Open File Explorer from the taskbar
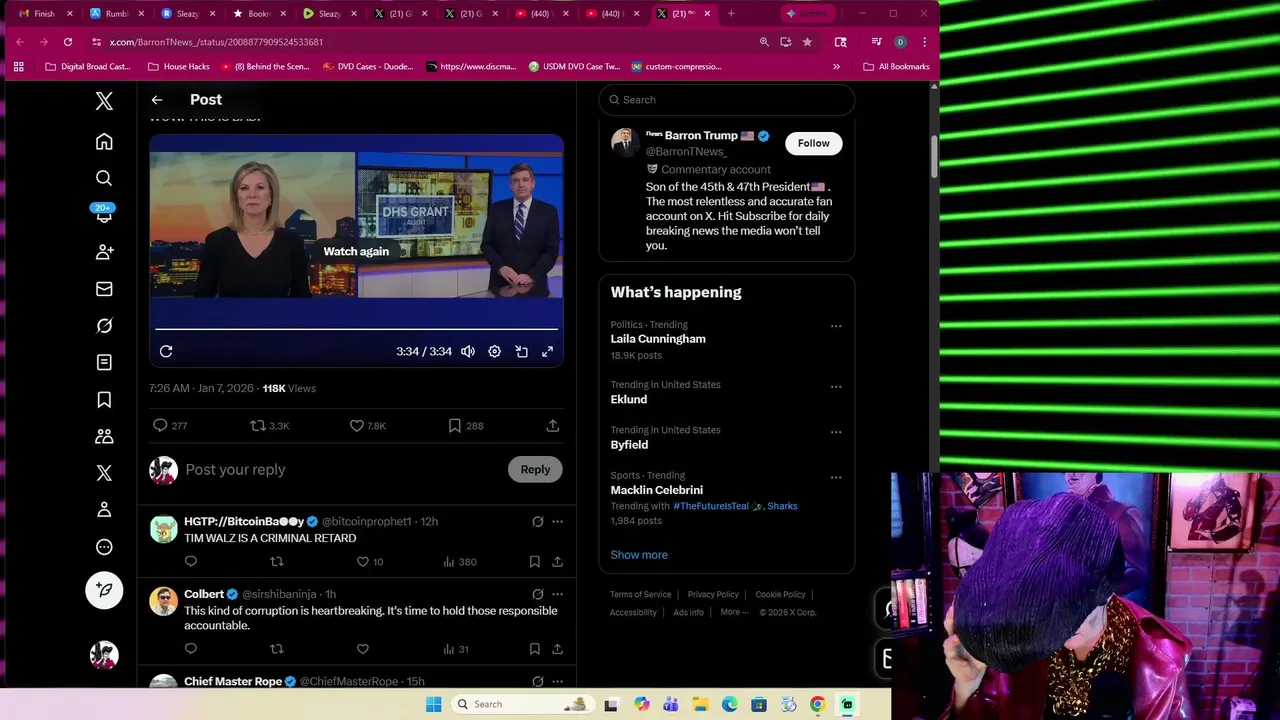Viewport: 1280px width, 720px height. point(700,704)
